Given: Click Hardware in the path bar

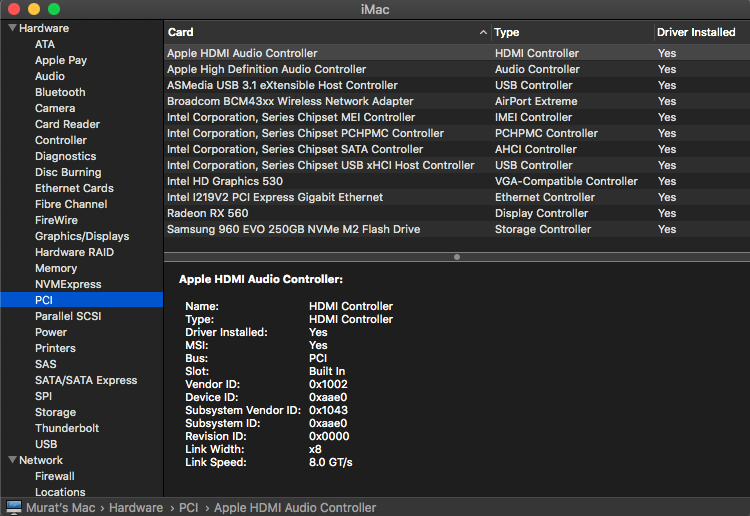Looking at the screenshot, I should click(136, 507).
